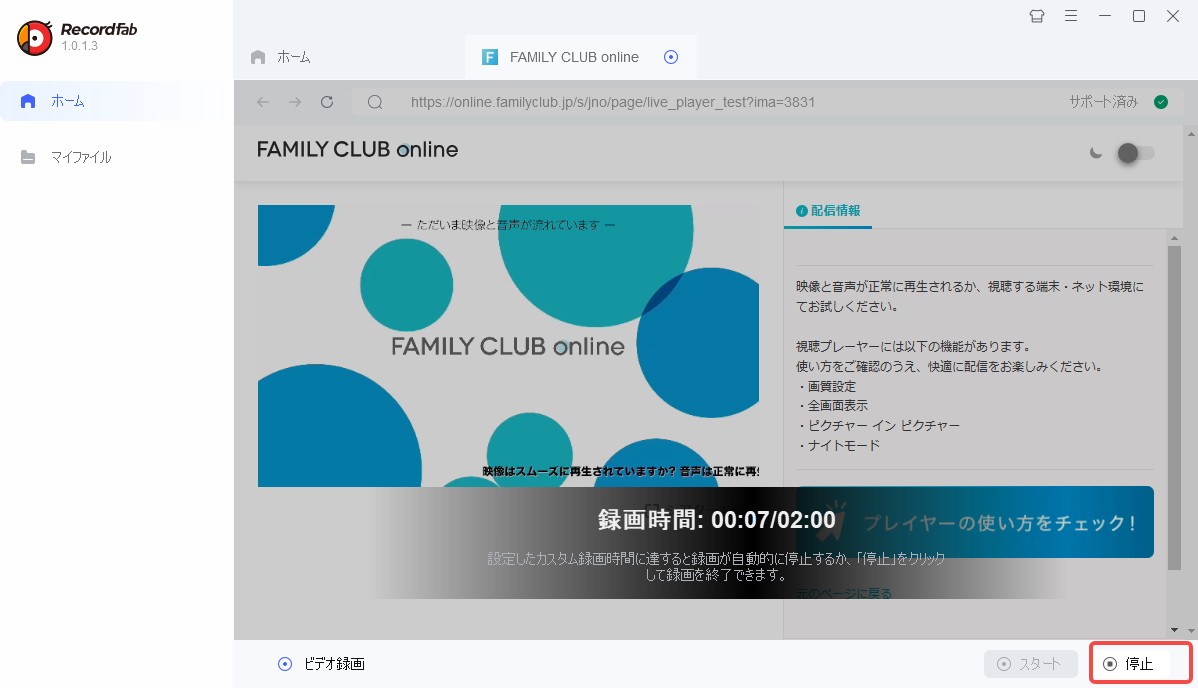
Task: Click the version number 1.0.1.3 text
Action: tap(79, 46)
